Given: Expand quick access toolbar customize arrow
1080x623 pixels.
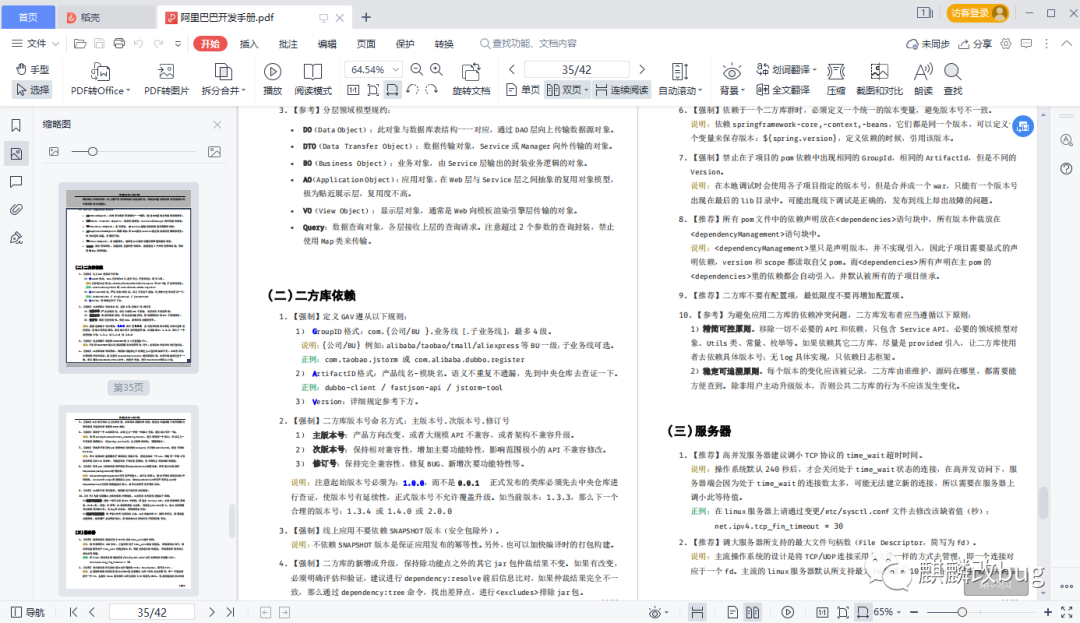Looking at the screenshot, I should click(x=178, y=43).
